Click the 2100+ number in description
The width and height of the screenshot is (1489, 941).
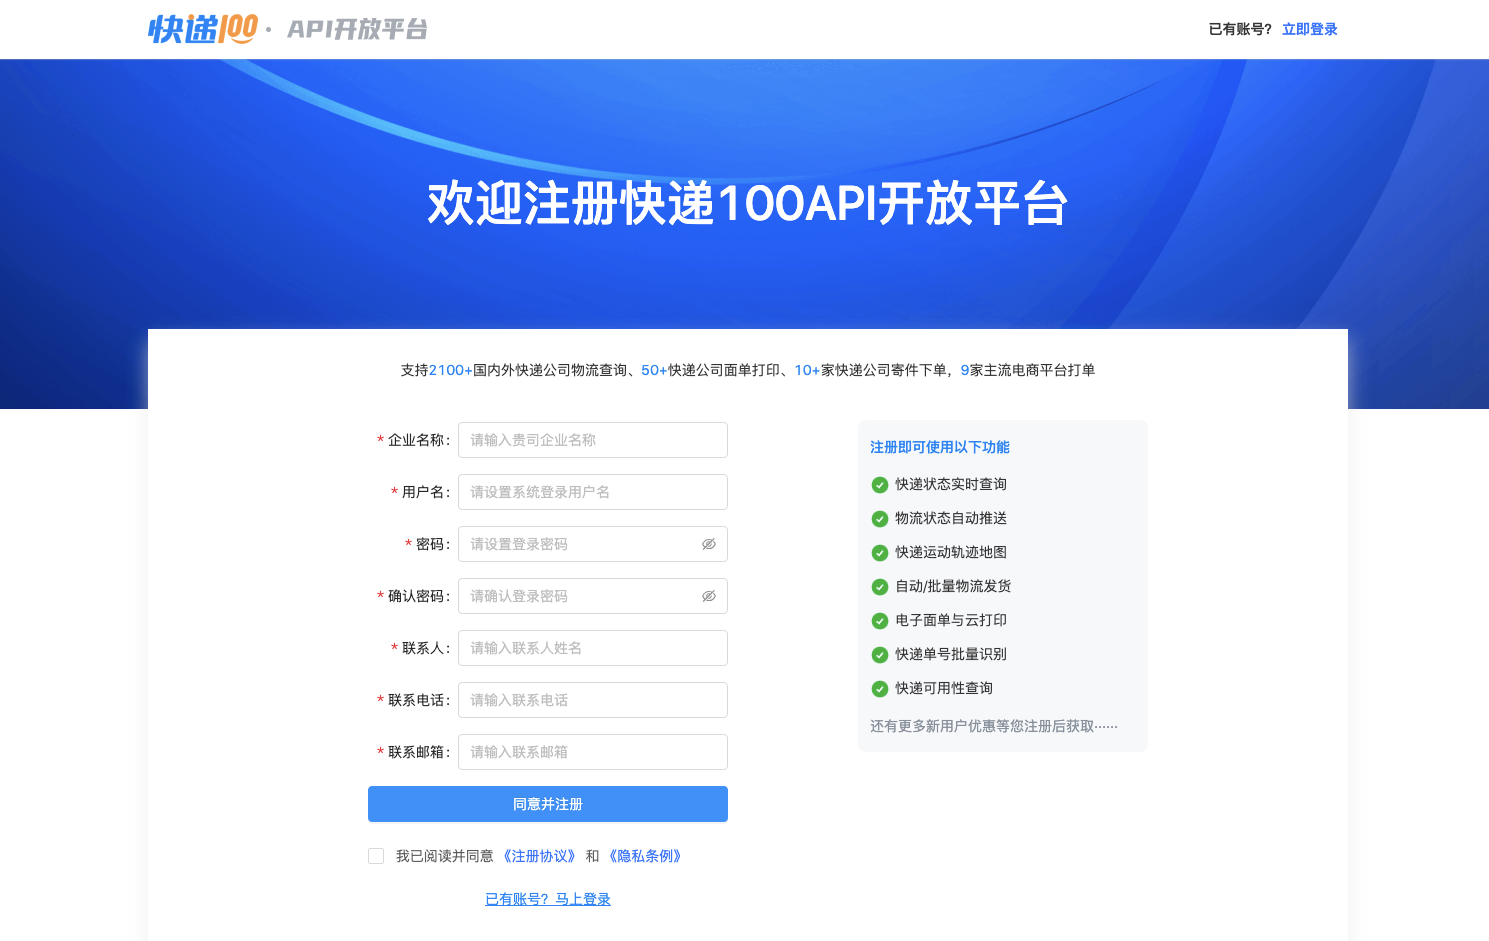[451, 370]
